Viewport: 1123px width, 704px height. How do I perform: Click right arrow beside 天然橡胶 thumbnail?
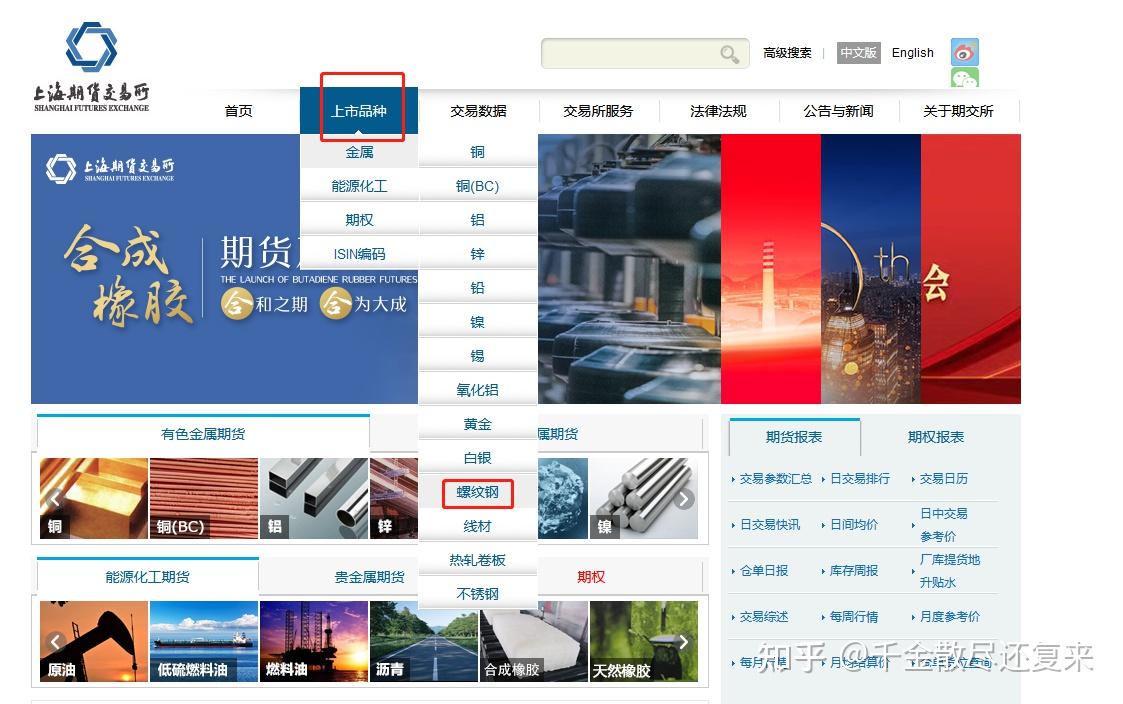(684, 642)
